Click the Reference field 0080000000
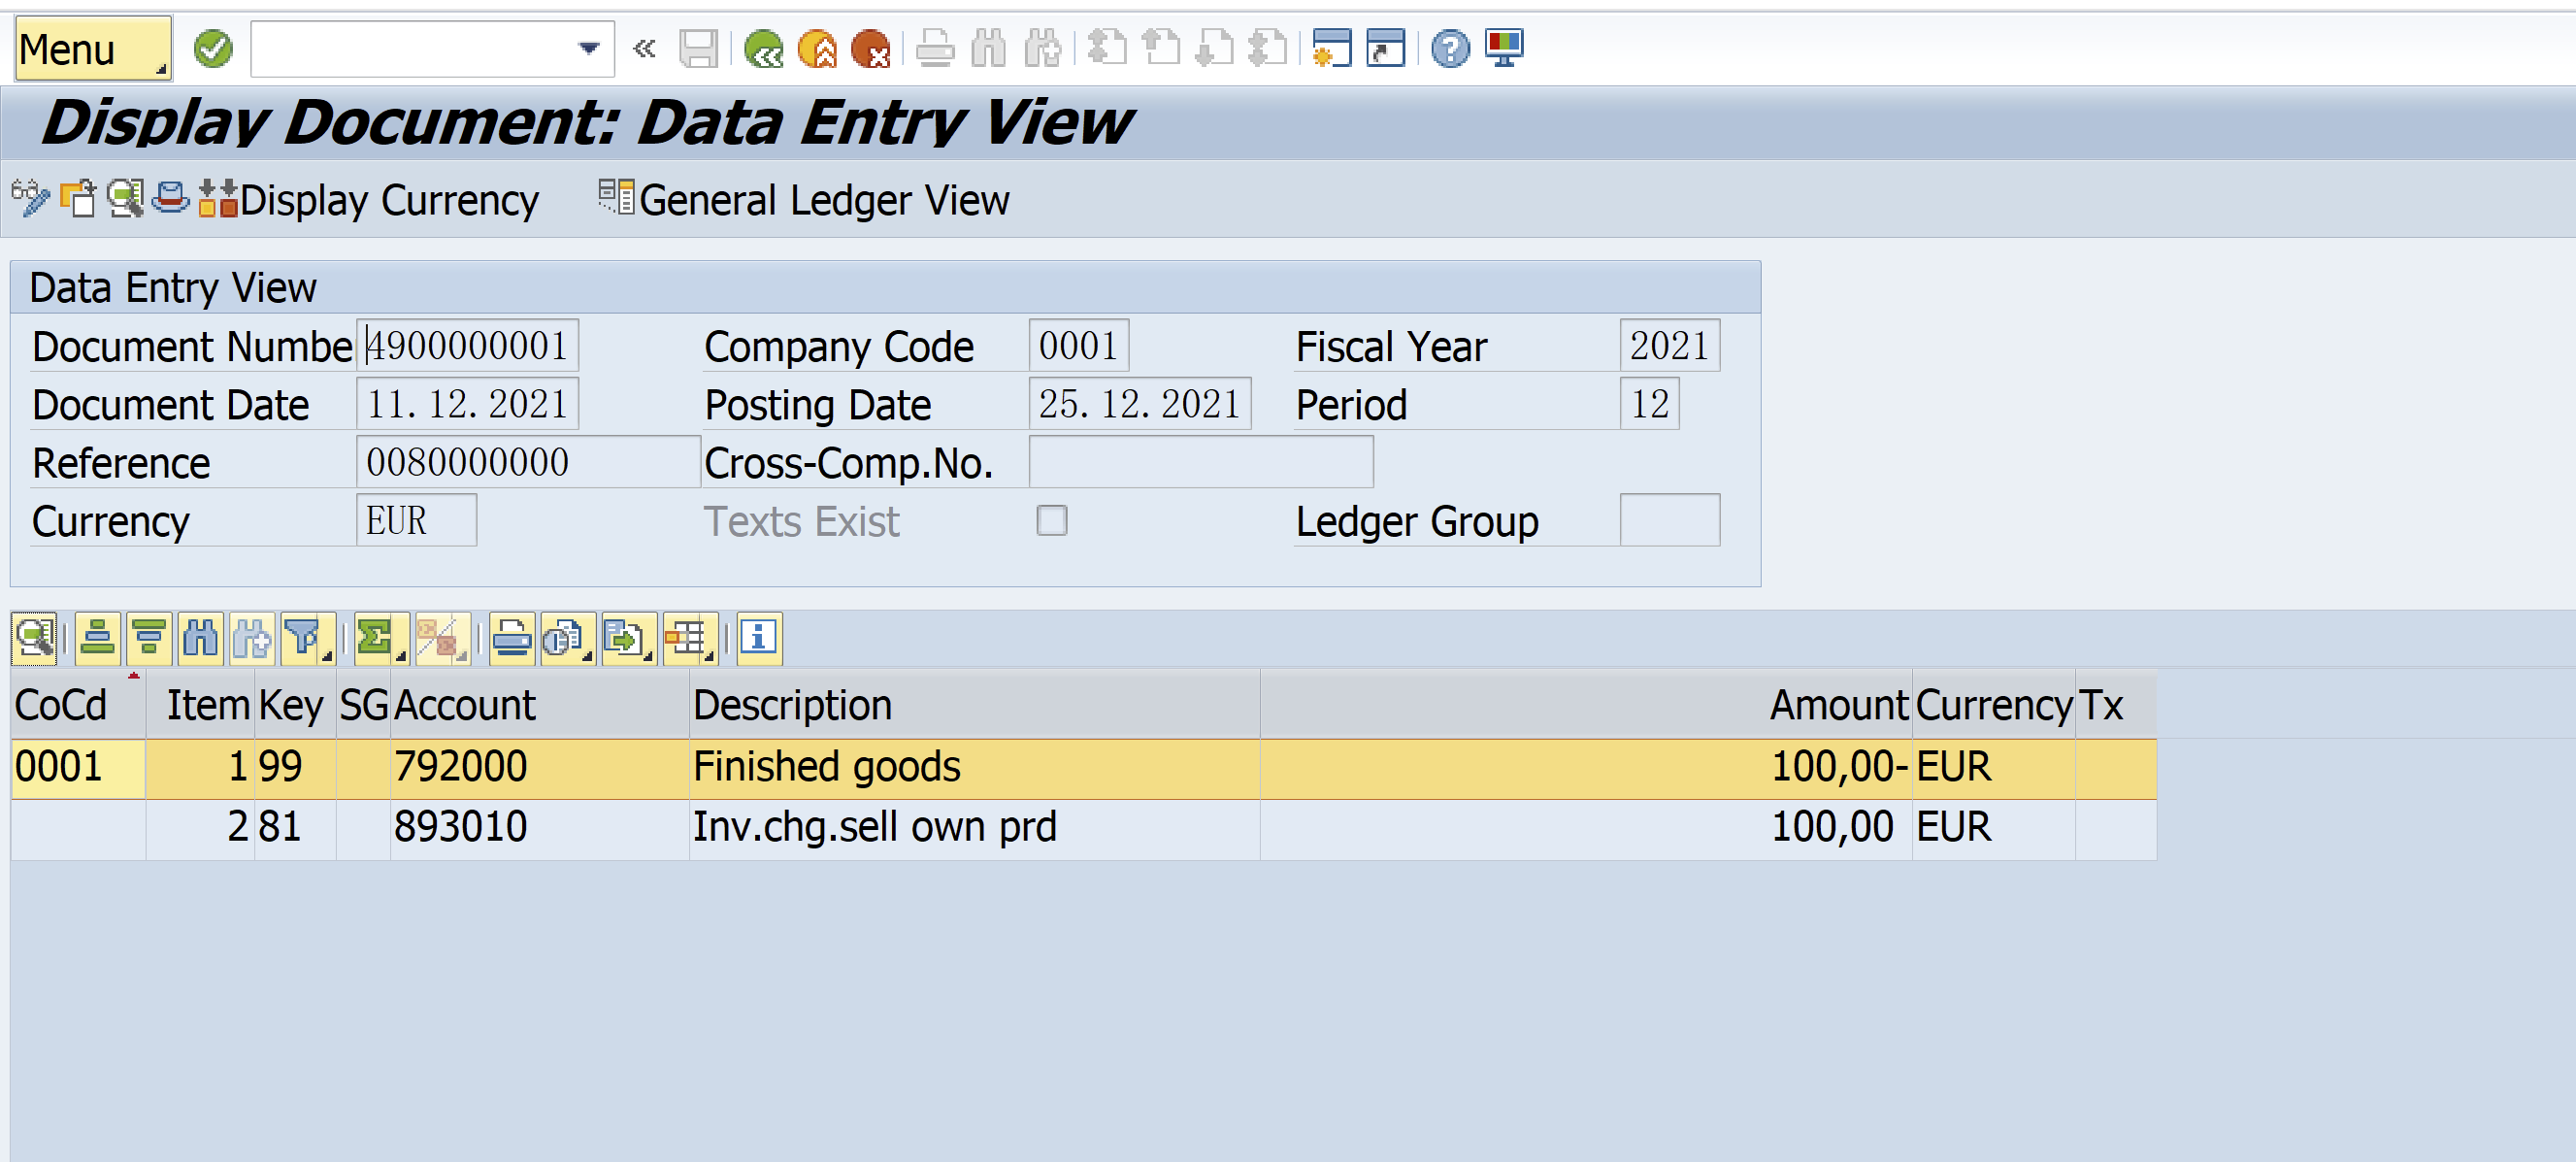Screen dimensions: 2576x1162 click(528, 462)
